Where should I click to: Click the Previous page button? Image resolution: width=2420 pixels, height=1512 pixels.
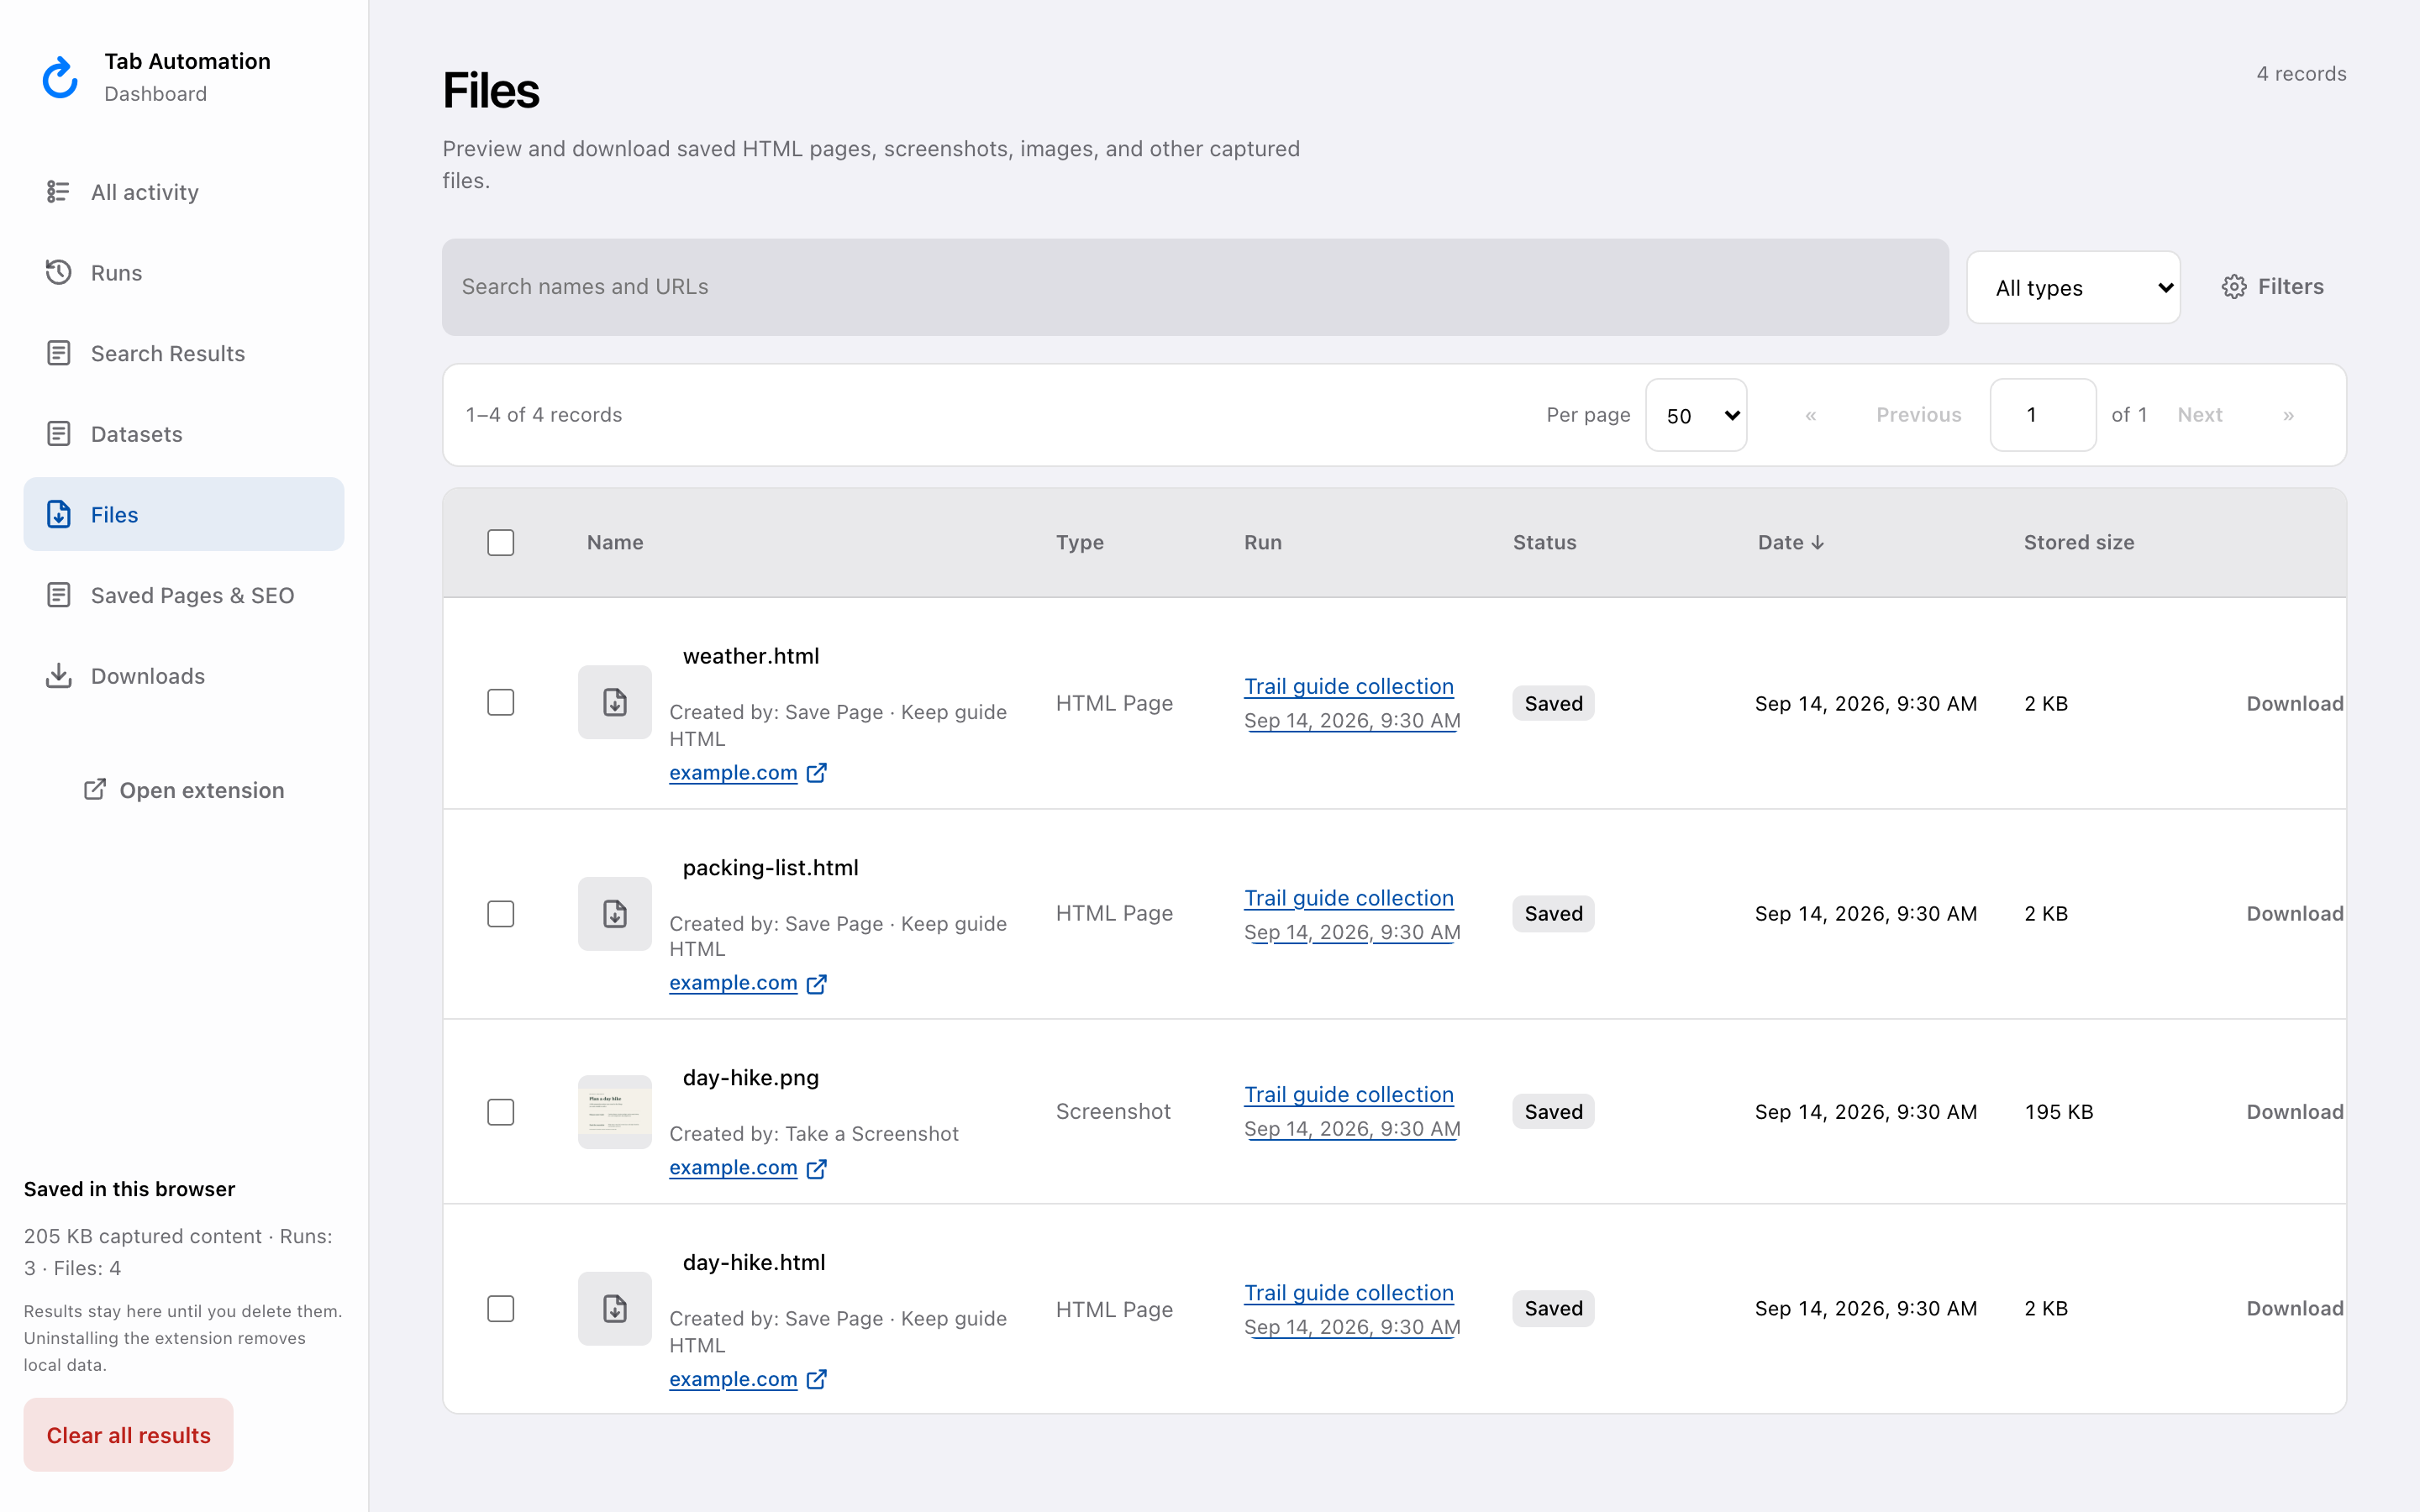click(x=1918, y=415)
